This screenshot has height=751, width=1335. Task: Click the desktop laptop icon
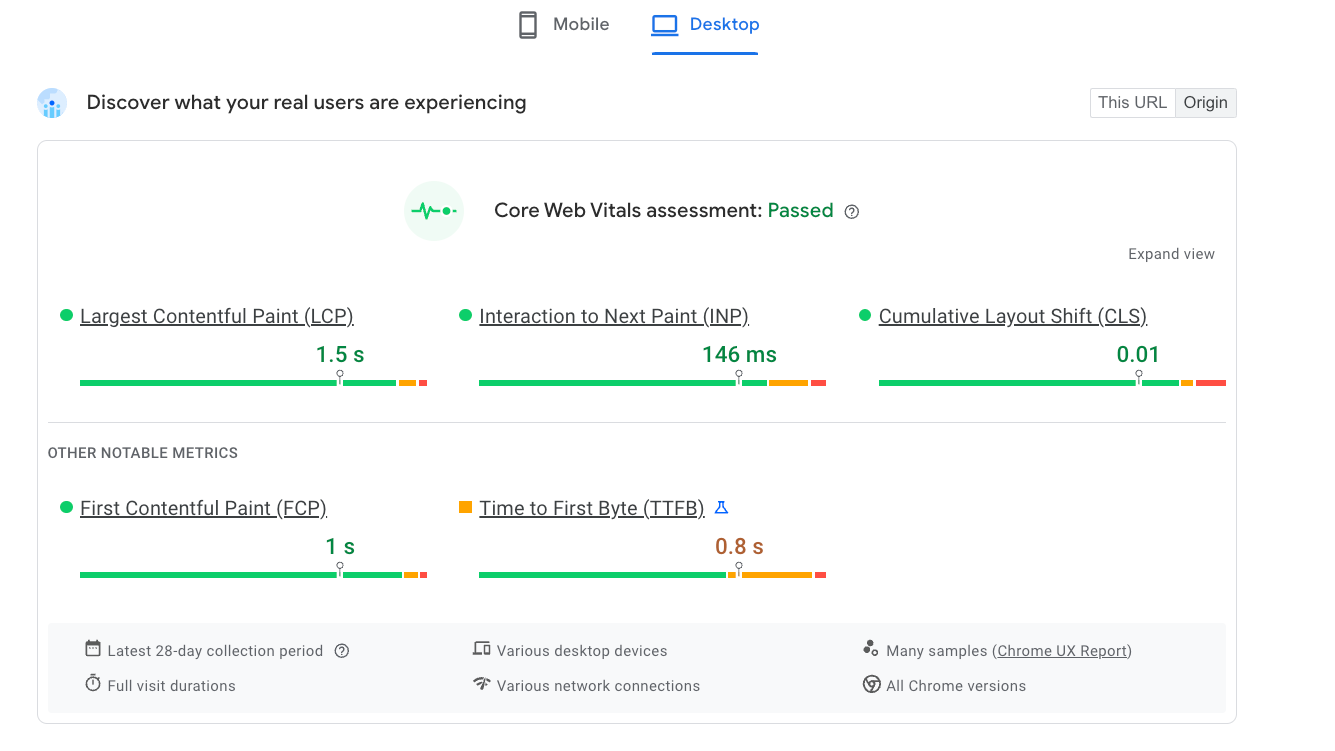click(x=665, y=25)
